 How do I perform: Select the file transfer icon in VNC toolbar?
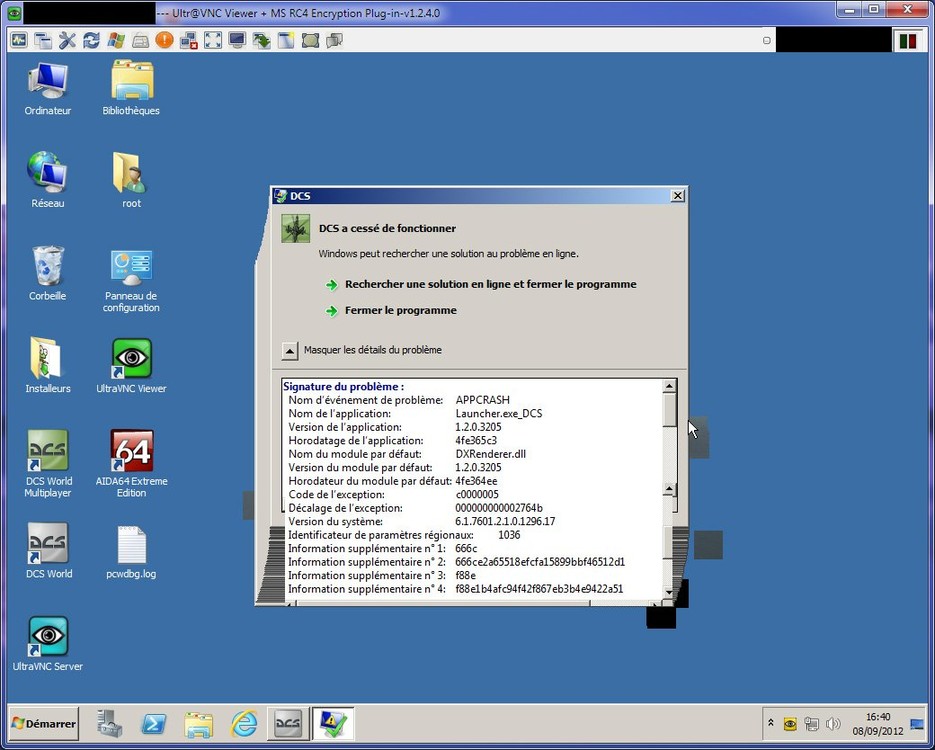(x=260, y=40)
